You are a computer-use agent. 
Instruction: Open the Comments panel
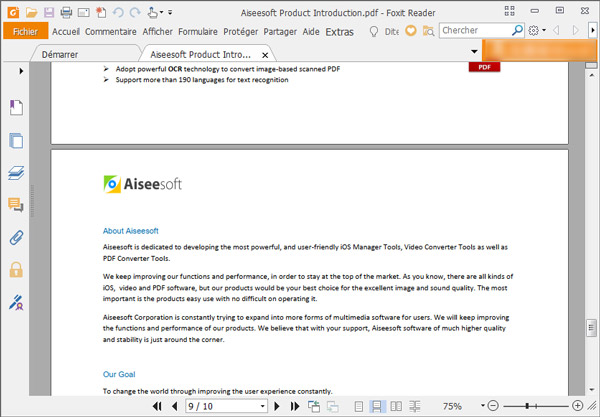point(16,205)
